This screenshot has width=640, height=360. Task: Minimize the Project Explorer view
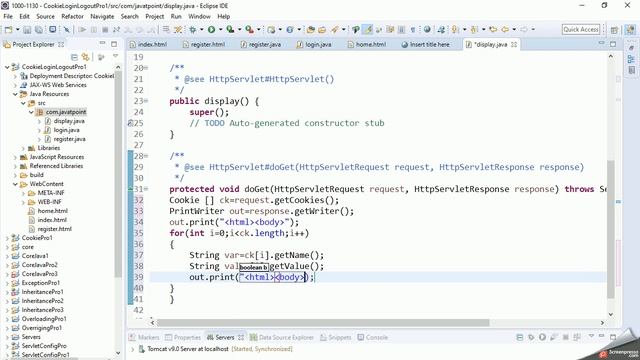(x=102, y=43)
